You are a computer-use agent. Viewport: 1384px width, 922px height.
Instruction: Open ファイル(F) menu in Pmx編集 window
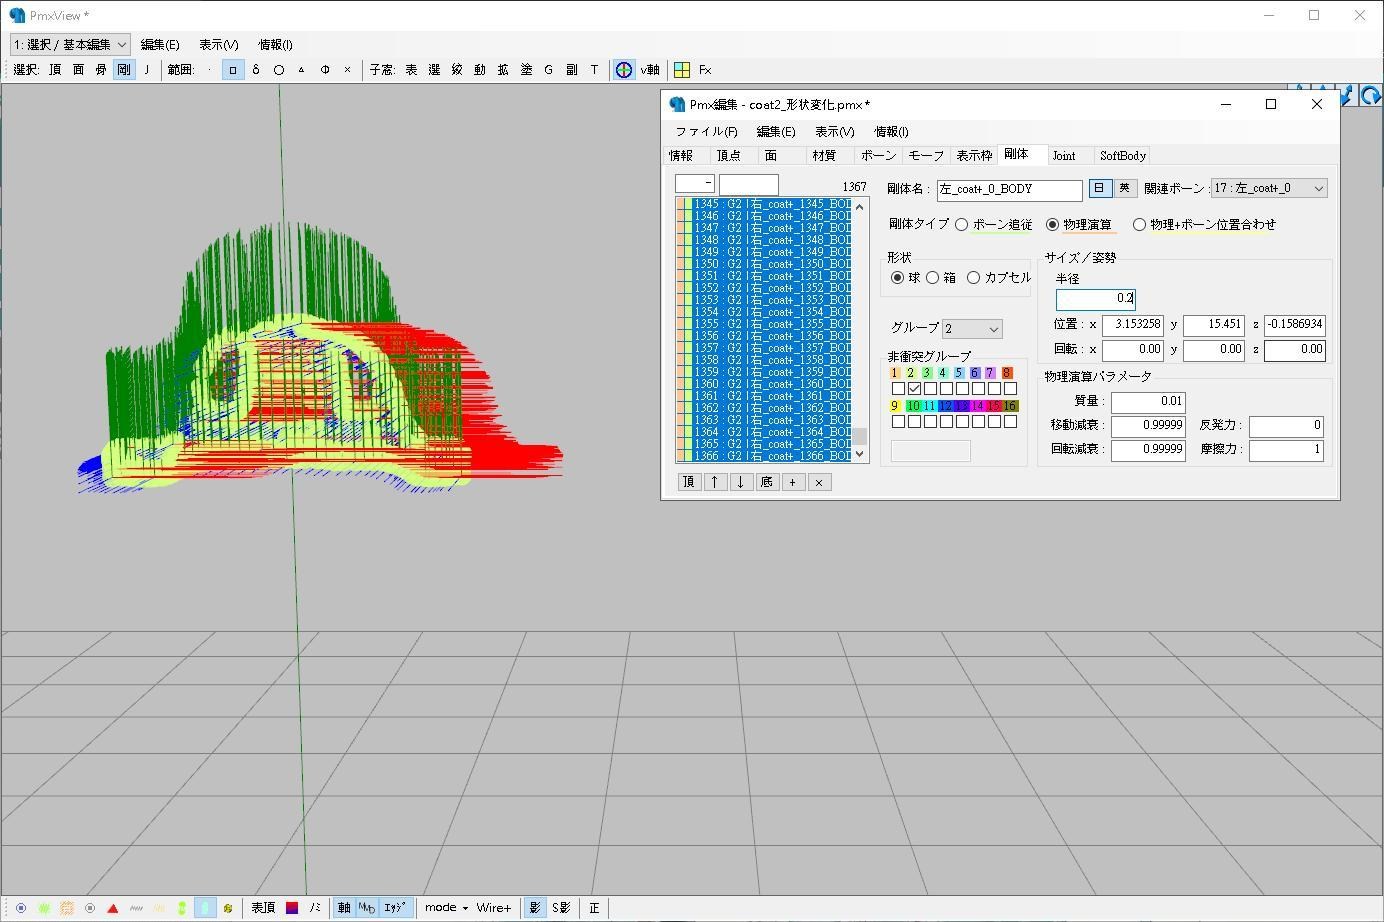coord(706,131)
